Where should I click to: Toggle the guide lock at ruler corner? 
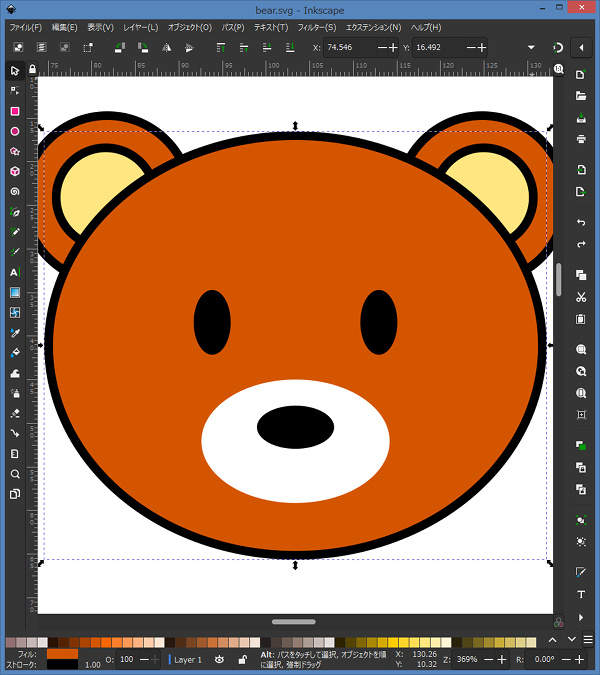pyautogui.click(x=32, y=69)
